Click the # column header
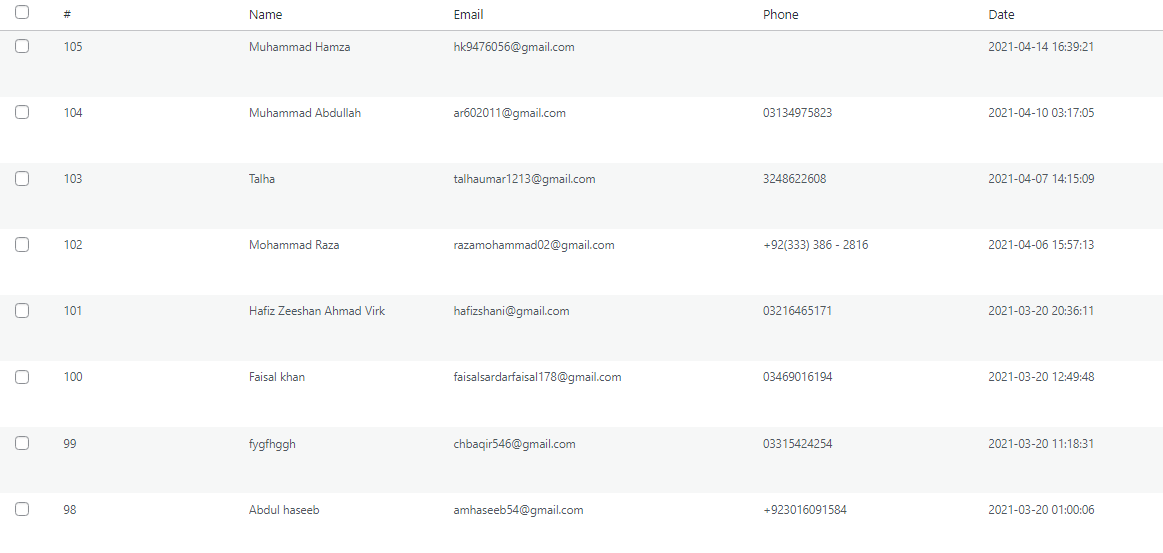Viewport: 1163px width, 553px height. click(x=67, y=15)
